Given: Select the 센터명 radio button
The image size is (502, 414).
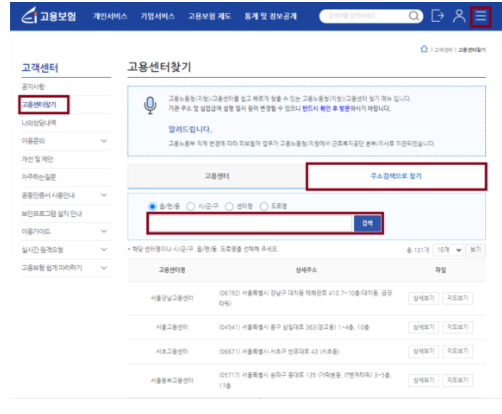Looking at the screenshot, I should [x=229, y=206].
